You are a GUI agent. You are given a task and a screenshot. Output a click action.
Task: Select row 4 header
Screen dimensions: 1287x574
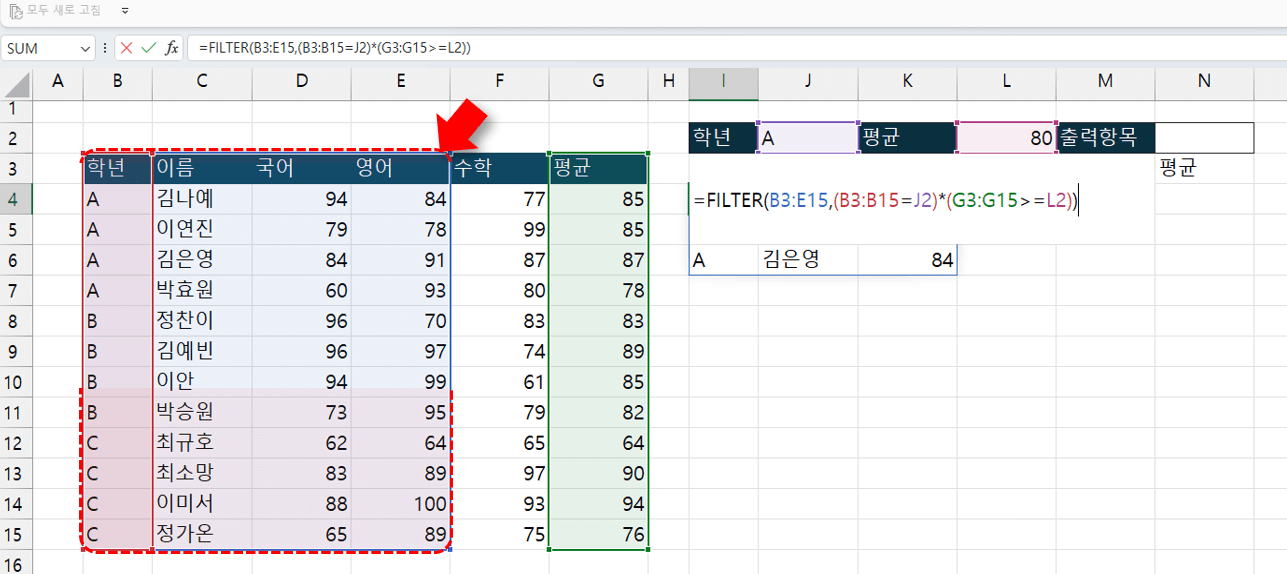(x=16, y=199)
